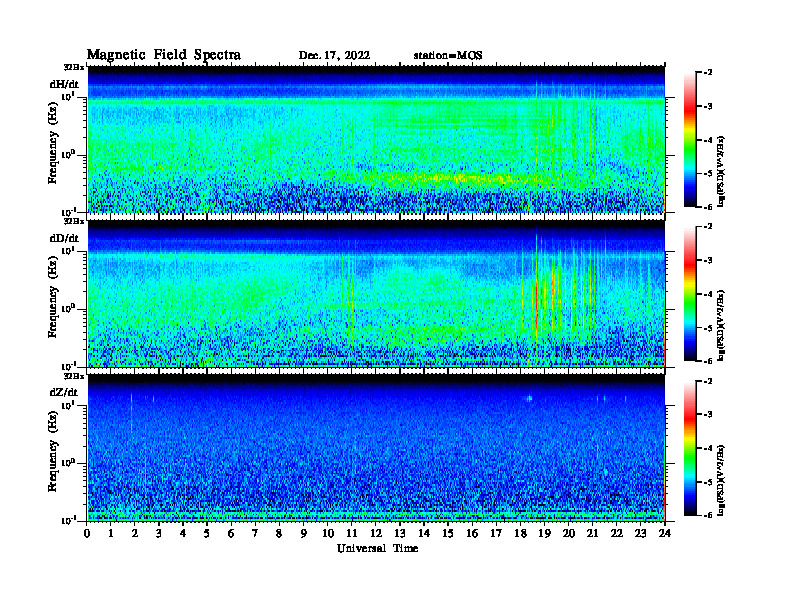The image size is (792, 612).
Task: Click the "12" hour tick label
Action: point(376,534)
